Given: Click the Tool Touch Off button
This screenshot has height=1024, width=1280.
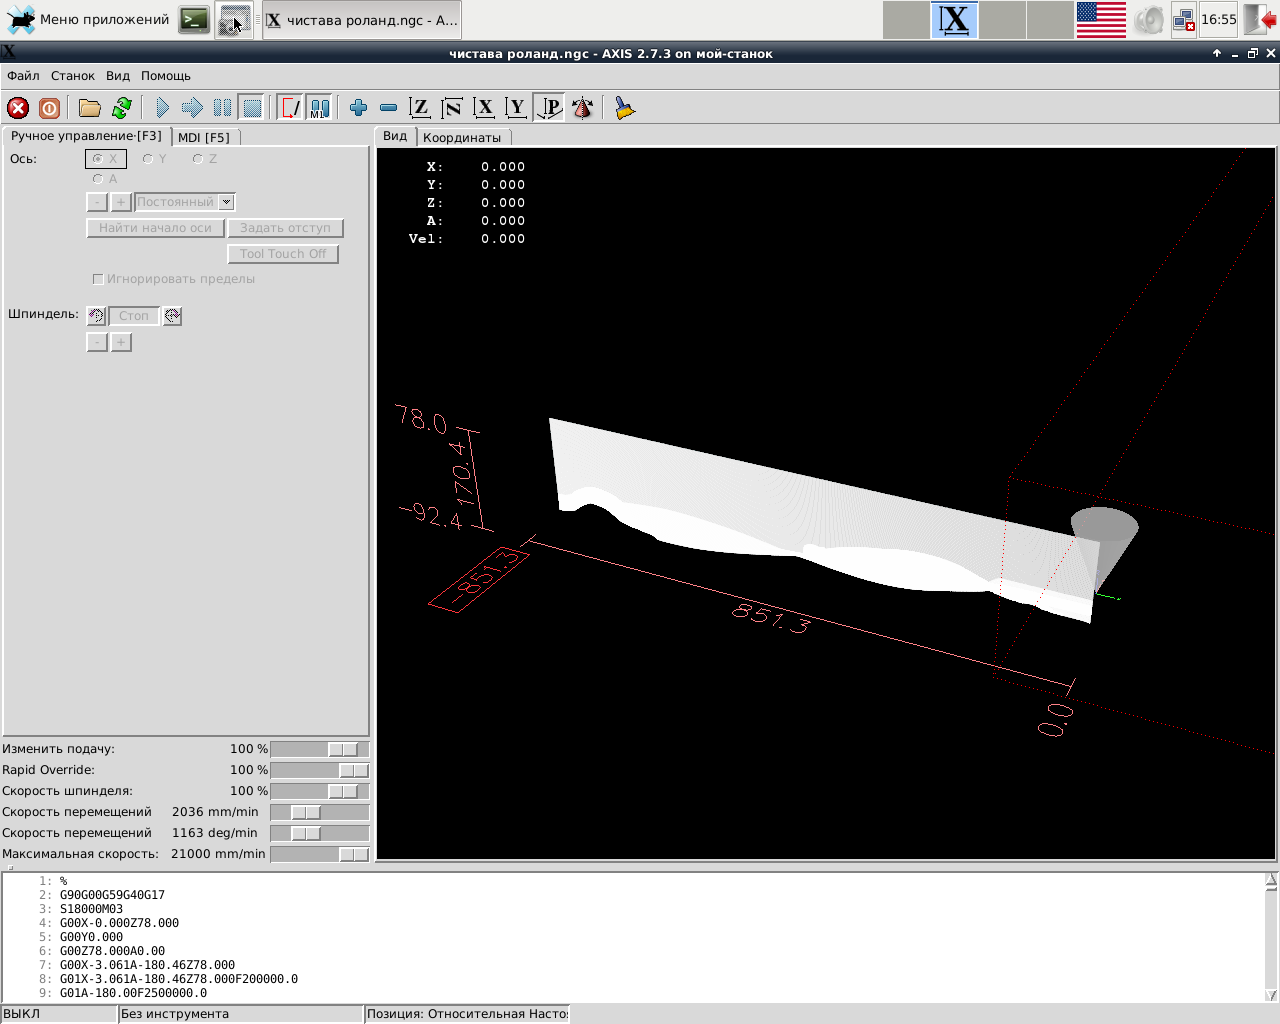Looking at the screenshot, I should [x=283, y=254].
